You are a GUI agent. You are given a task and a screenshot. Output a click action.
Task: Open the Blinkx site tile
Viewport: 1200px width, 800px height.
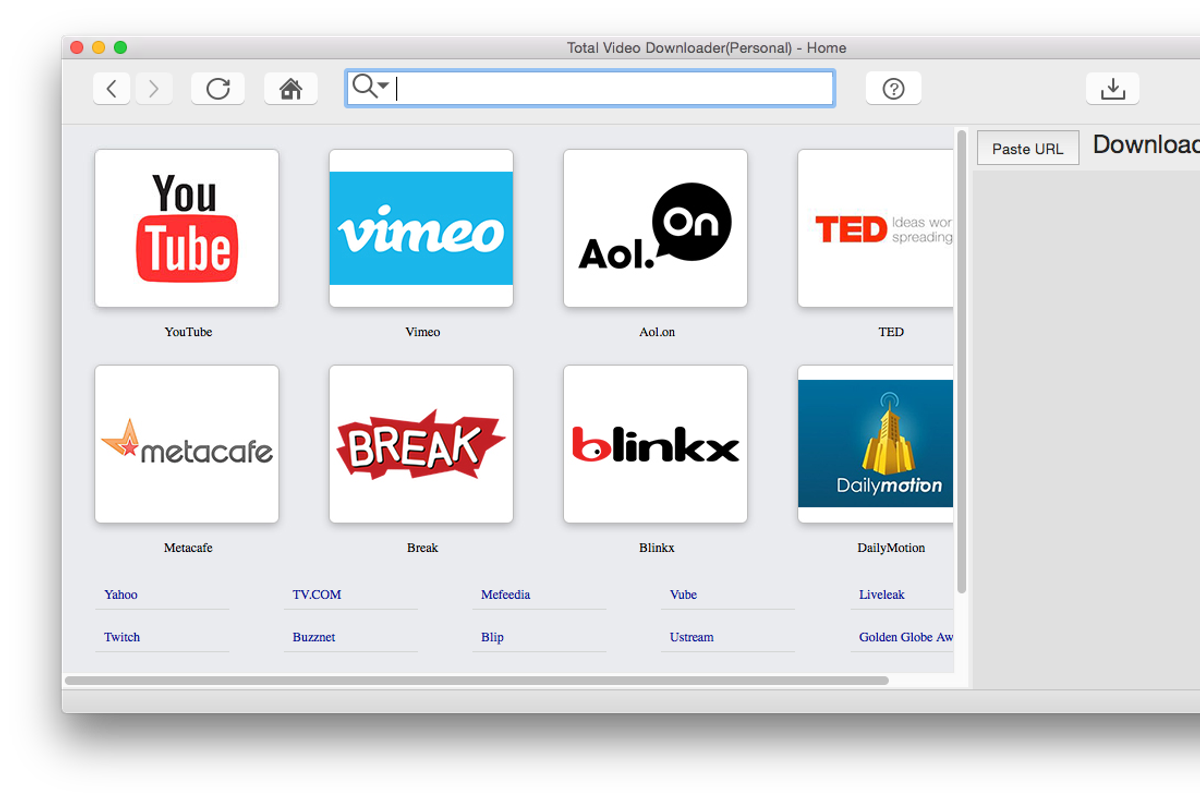pyautogui.click(x=655, y=444)
